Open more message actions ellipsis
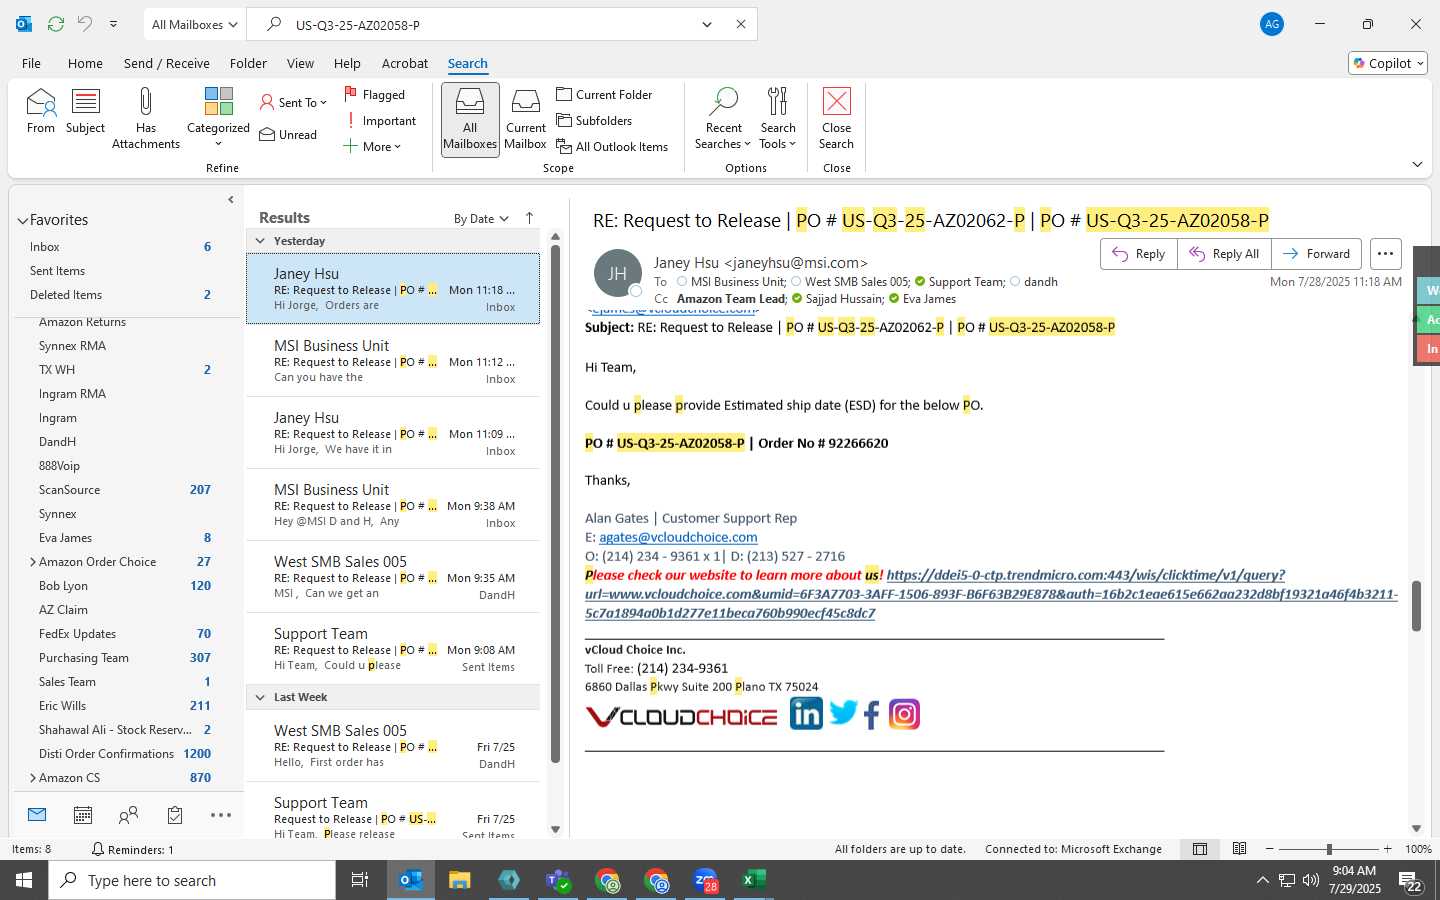 [x=1385, y=254]
